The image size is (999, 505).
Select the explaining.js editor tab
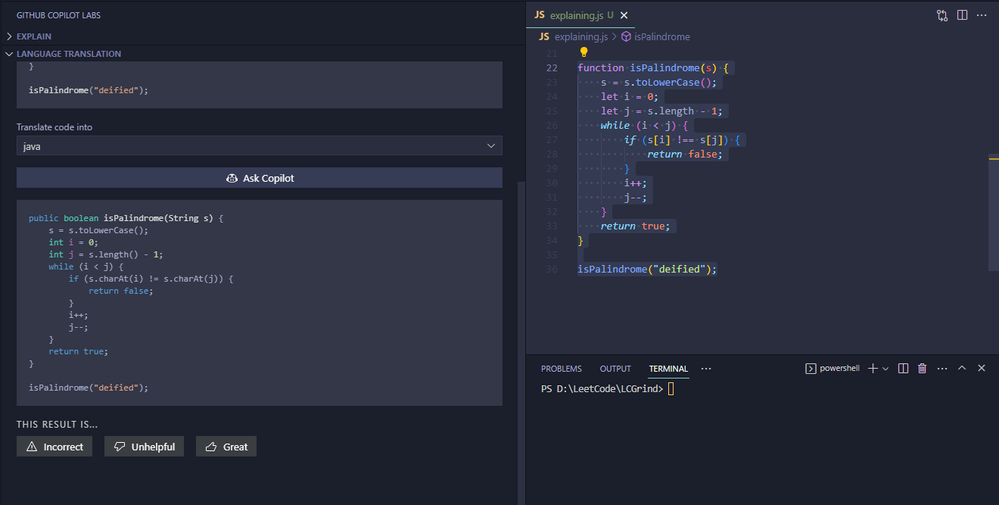pos(581,15)
